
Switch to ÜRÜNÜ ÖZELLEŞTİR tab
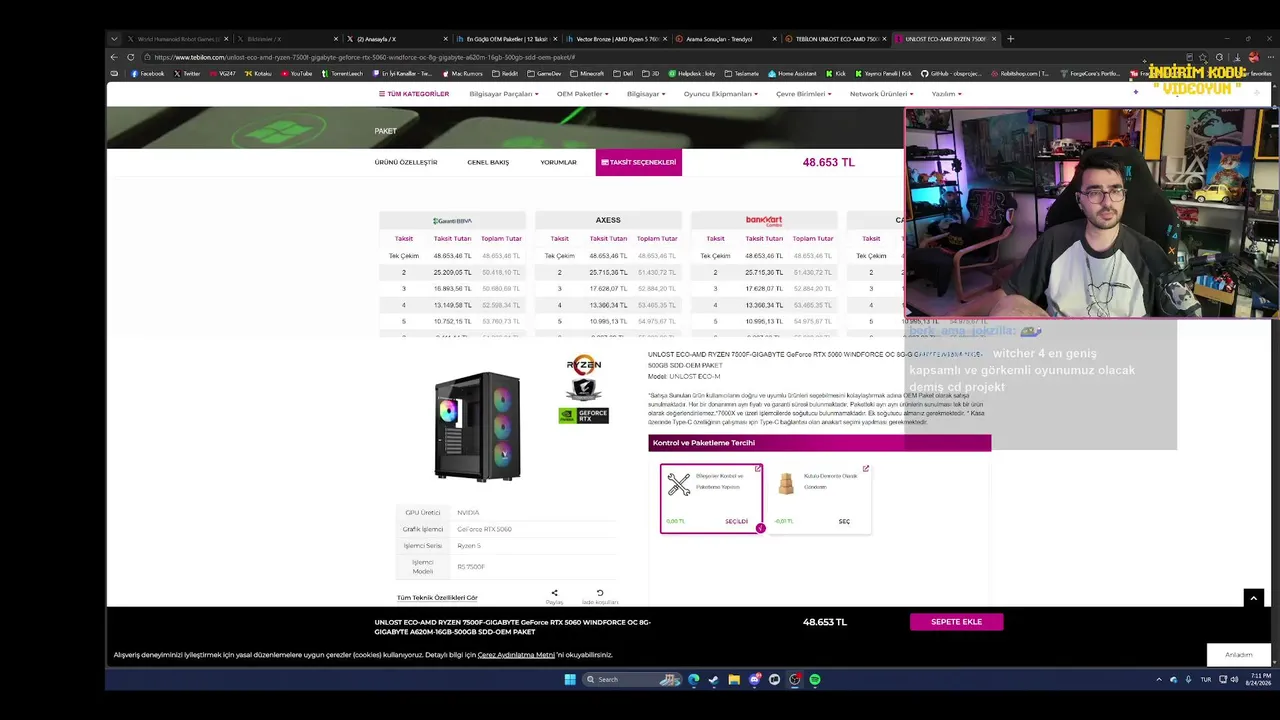[406, 162]
